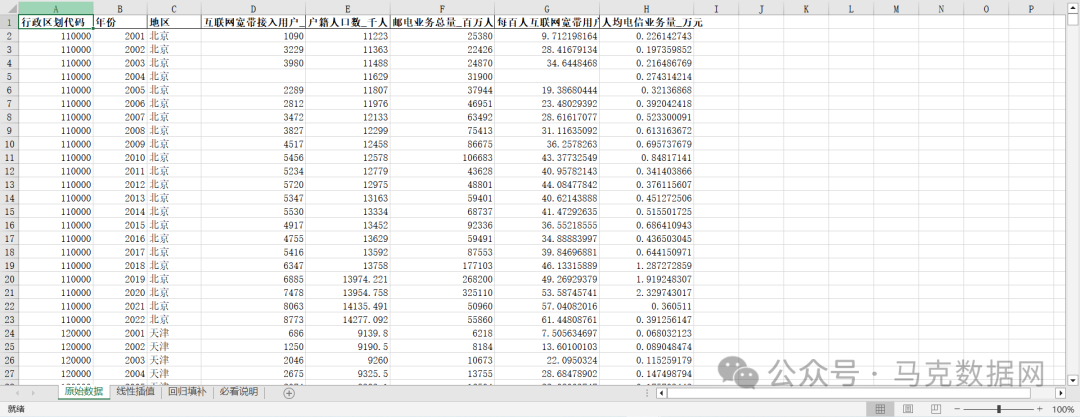Select column D header

pos(253,9)
